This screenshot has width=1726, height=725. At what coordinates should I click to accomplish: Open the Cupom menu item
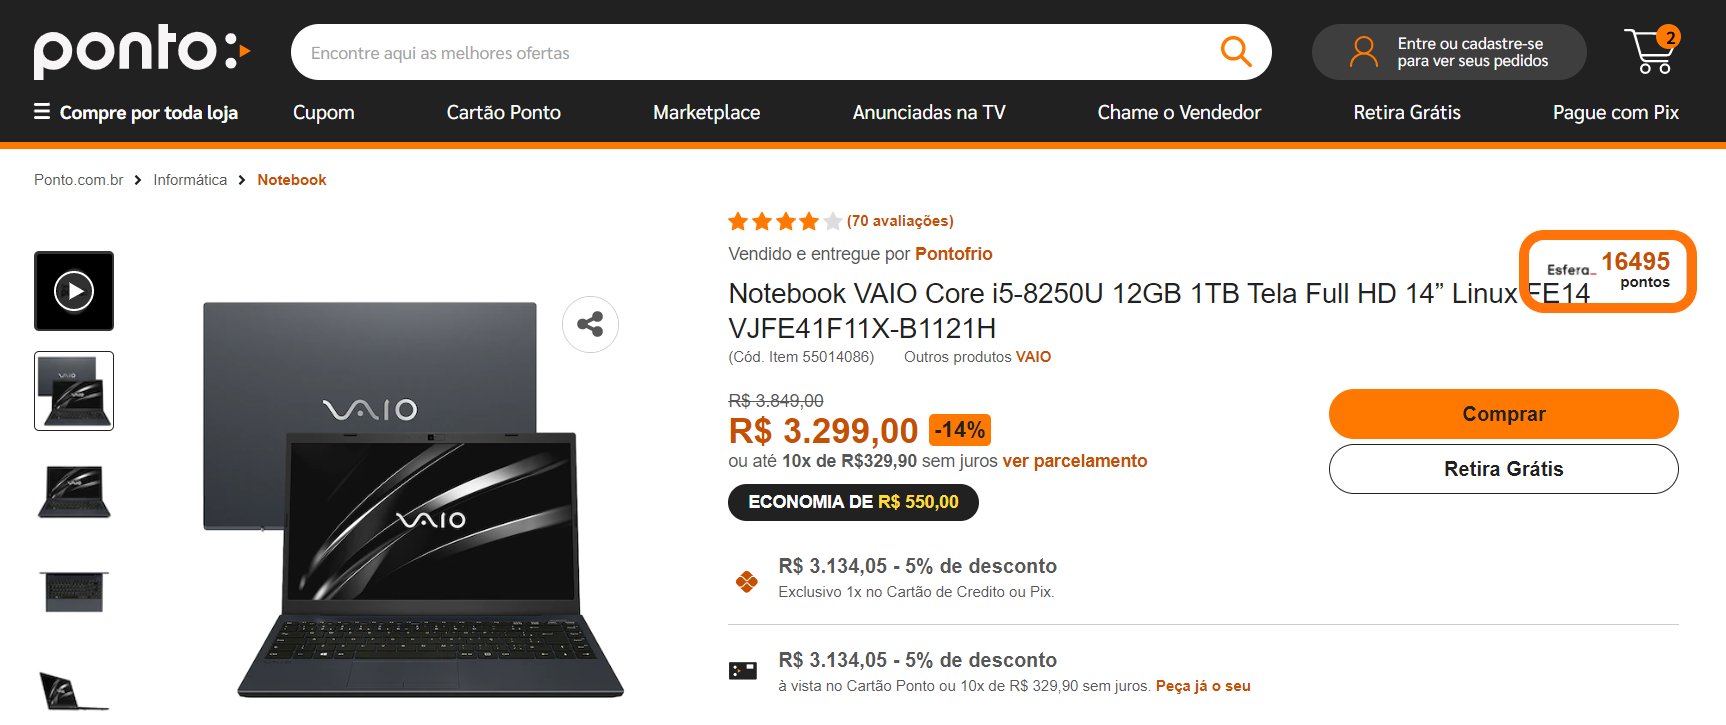324,112
